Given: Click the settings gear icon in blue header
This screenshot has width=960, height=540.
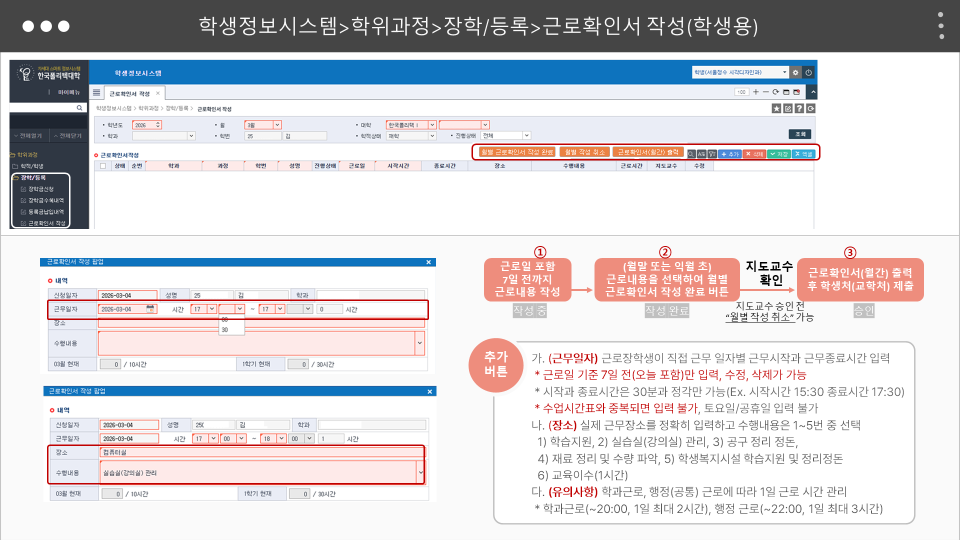Looking at the screenshot, I should (795, 73).
